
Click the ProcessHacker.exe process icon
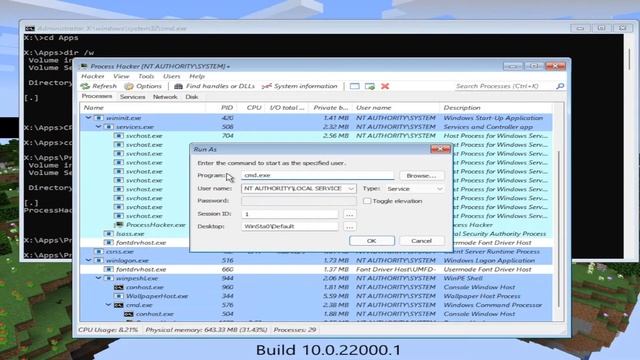[119, 224]
